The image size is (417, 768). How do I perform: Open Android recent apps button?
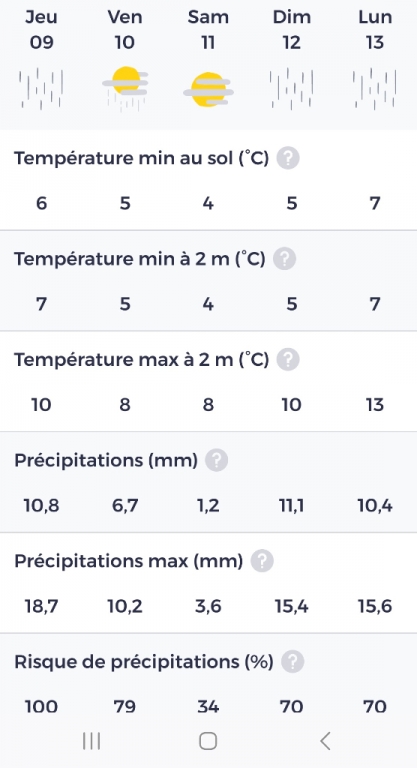pos(92,741)
